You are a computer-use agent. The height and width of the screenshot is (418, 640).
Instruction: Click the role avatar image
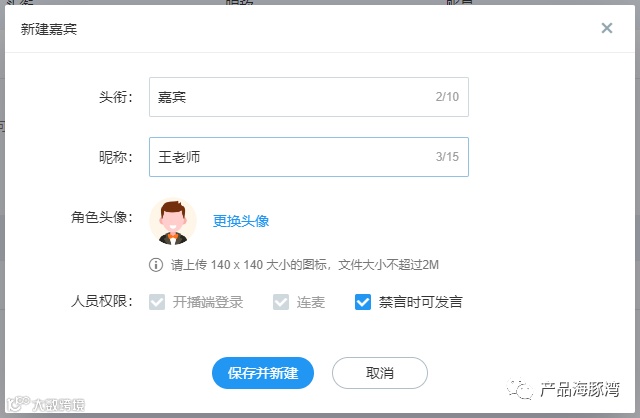[173, 222]
